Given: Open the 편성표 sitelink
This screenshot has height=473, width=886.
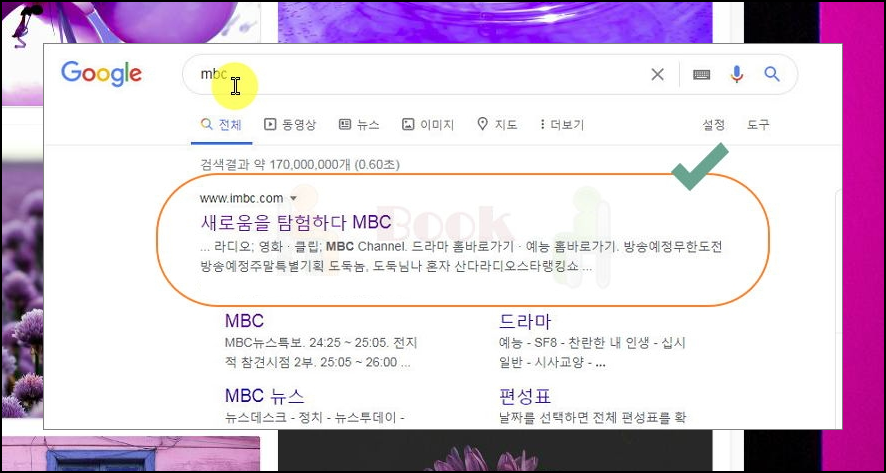Looking at the screenshot, I should pos(524,395).
